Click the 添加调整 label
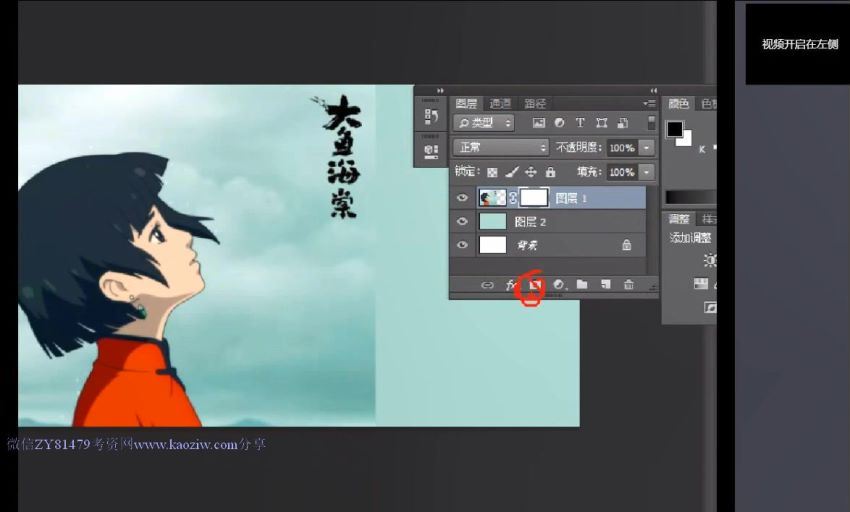The height and width of the screenshot is (512, 850). 690,238
